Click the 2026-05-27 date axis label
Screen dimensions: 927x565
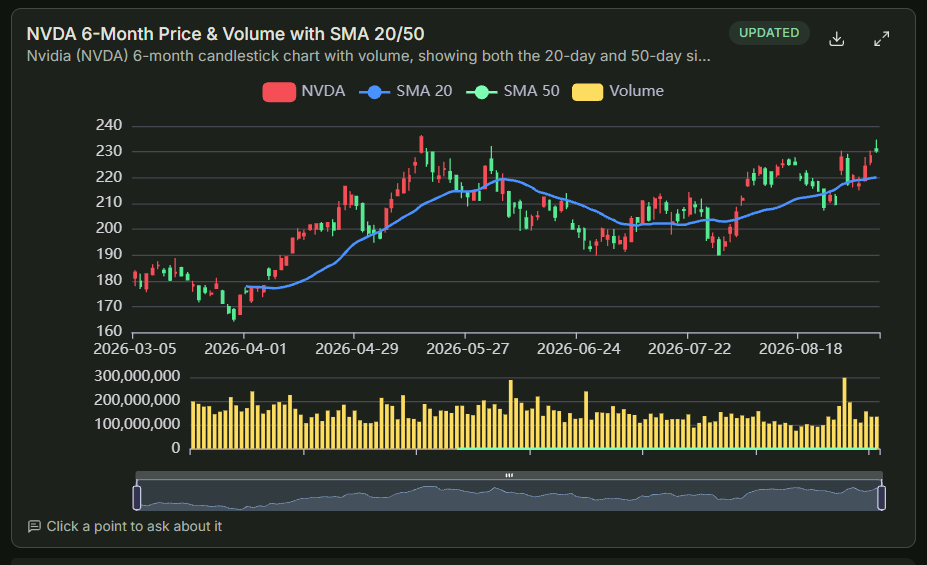pyautogui.click(x=468, y=349)
